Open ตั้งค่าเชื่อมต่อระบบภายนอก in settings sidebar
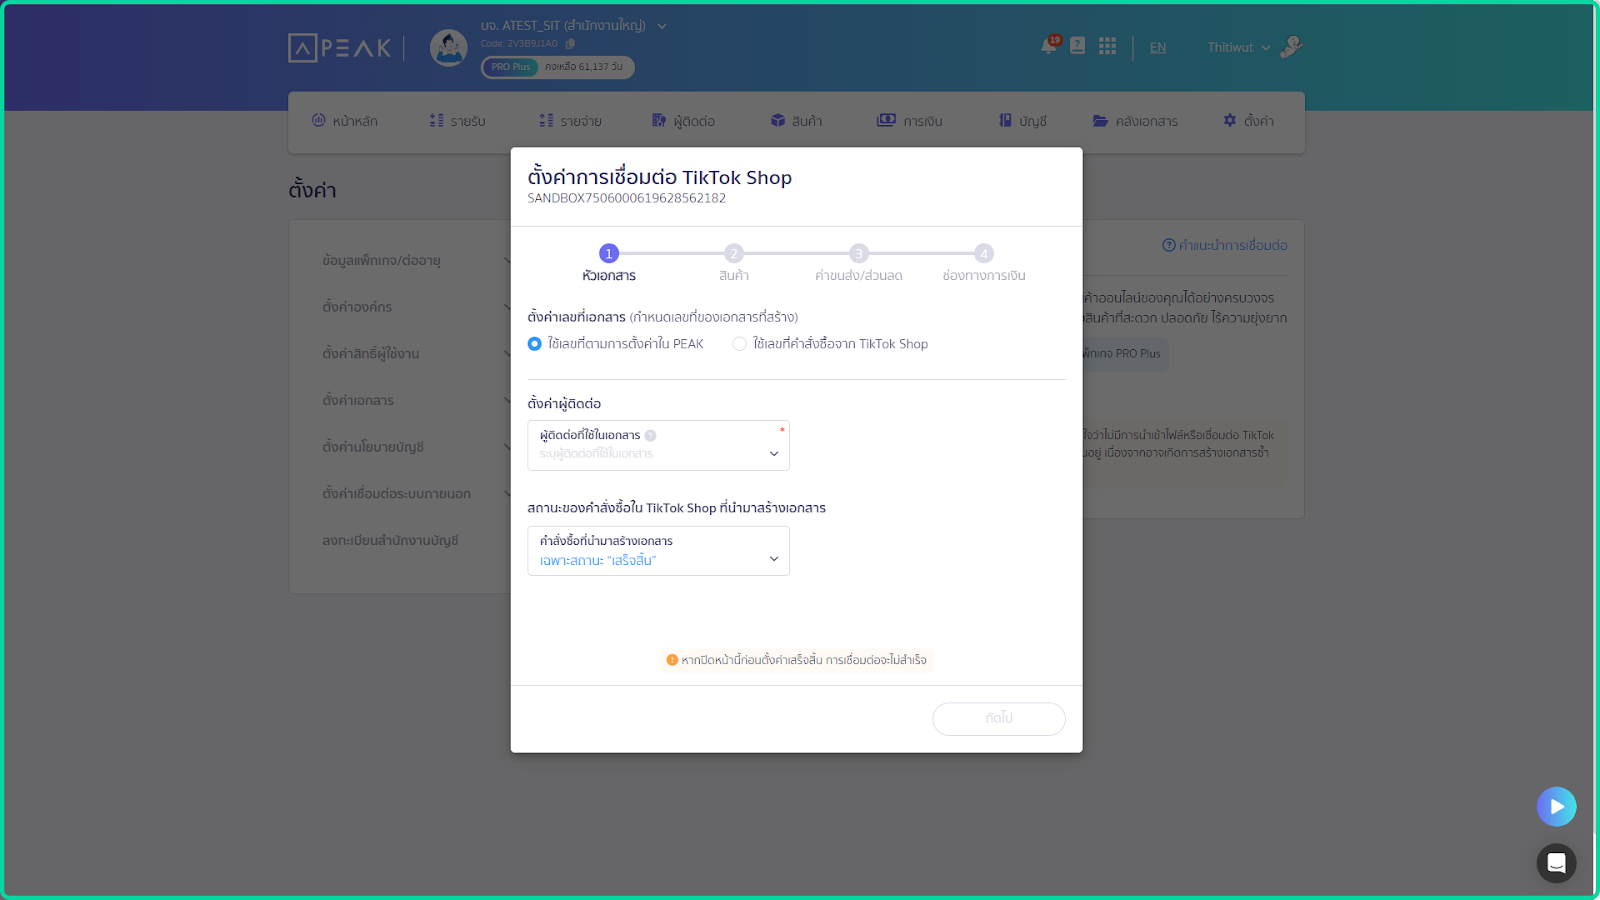 [x=396, y=494]
